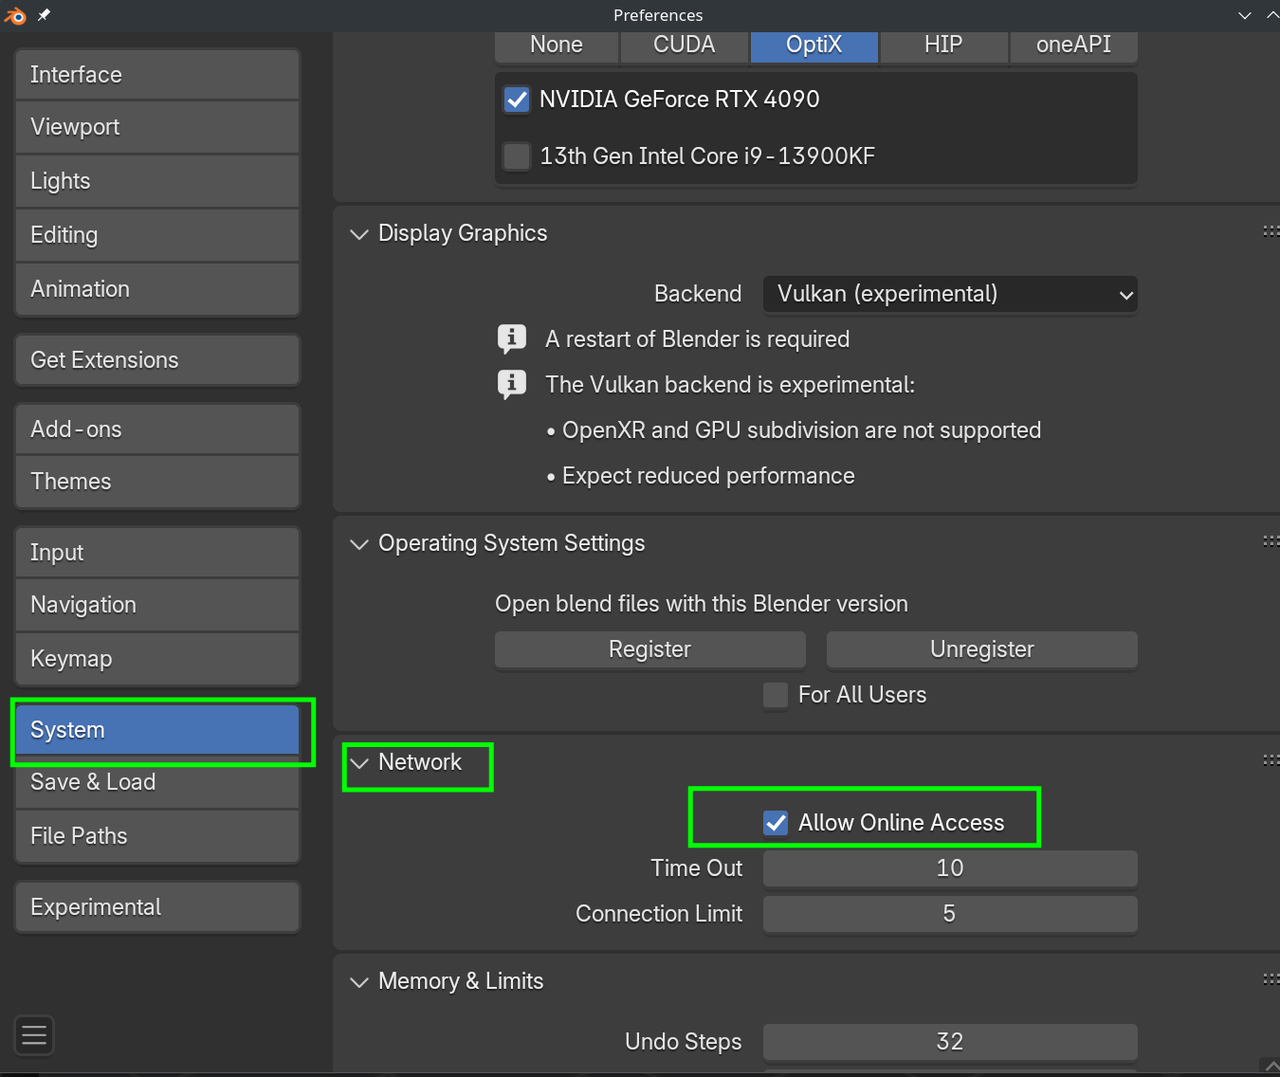Click the Connection Limit value field

pyautogui.click(x=950, y=914)
